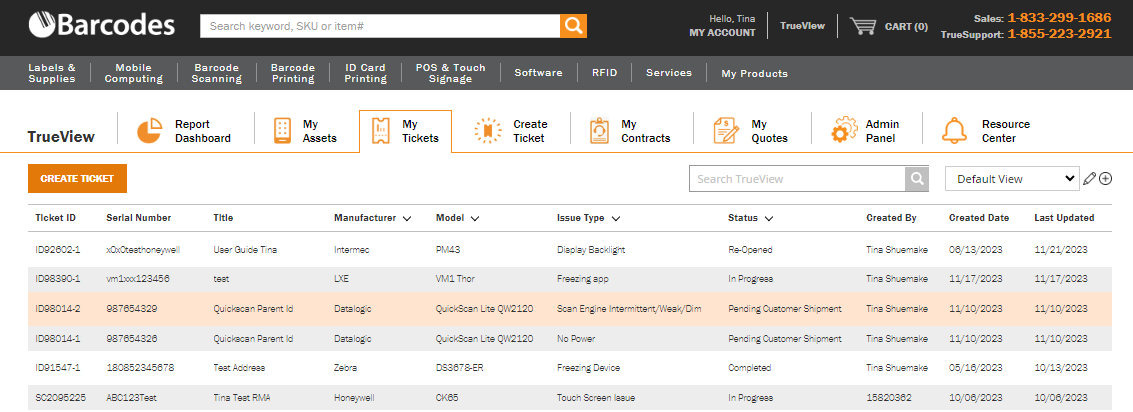Call Sales number 1-833-299-1686

pyautogui.click(x=1059, y=17)
